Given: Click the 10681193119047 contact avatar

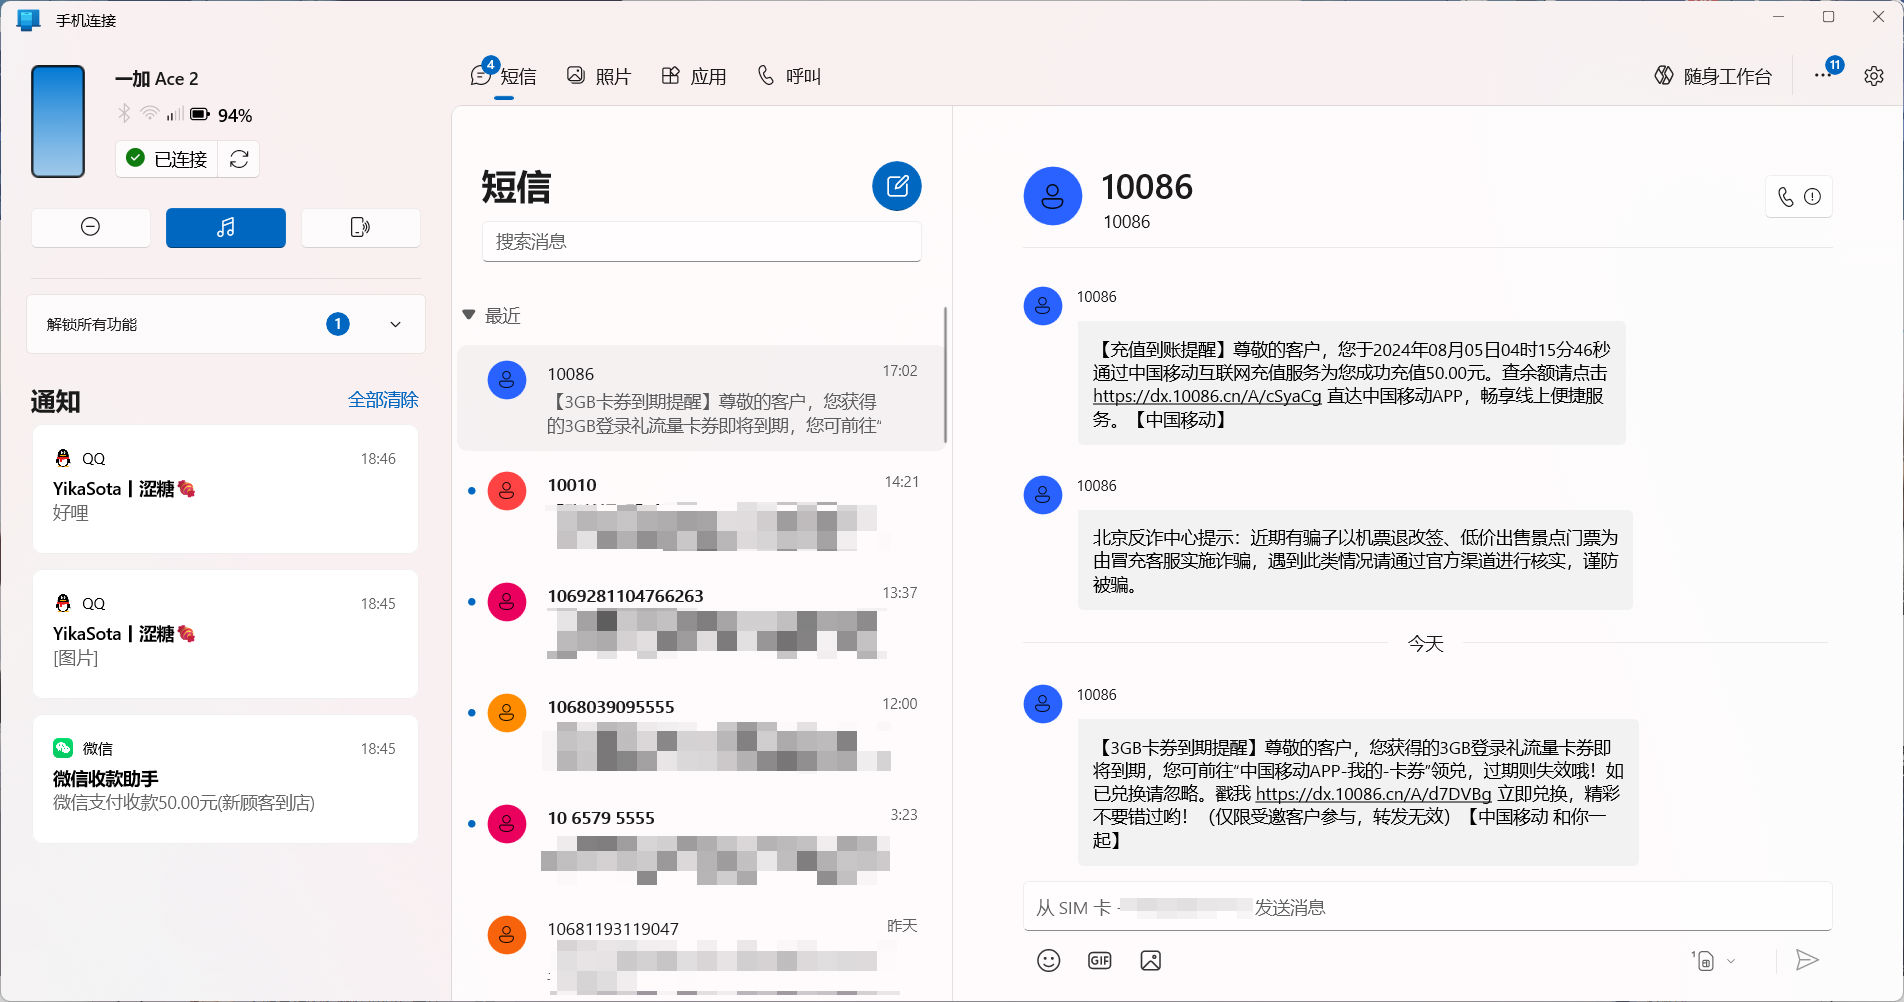Looking at the screenshot, I should (x=507, y=935).
